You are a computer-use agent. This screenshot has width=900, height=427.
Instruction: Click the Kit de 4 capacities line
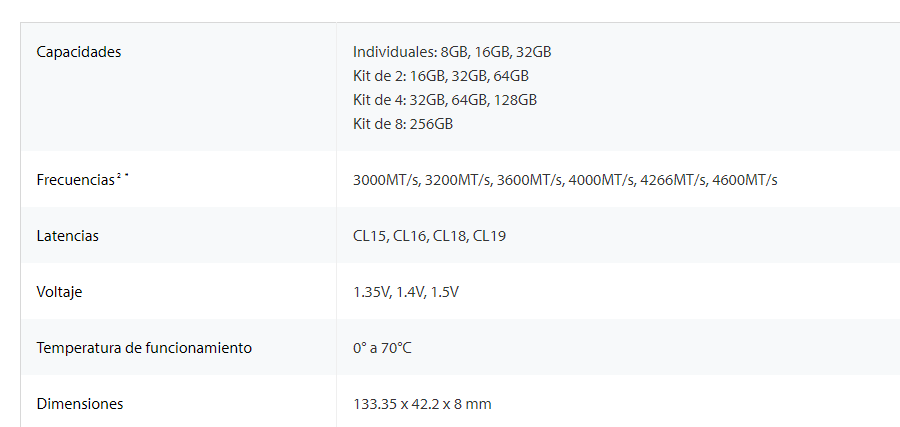pos(445,100)
